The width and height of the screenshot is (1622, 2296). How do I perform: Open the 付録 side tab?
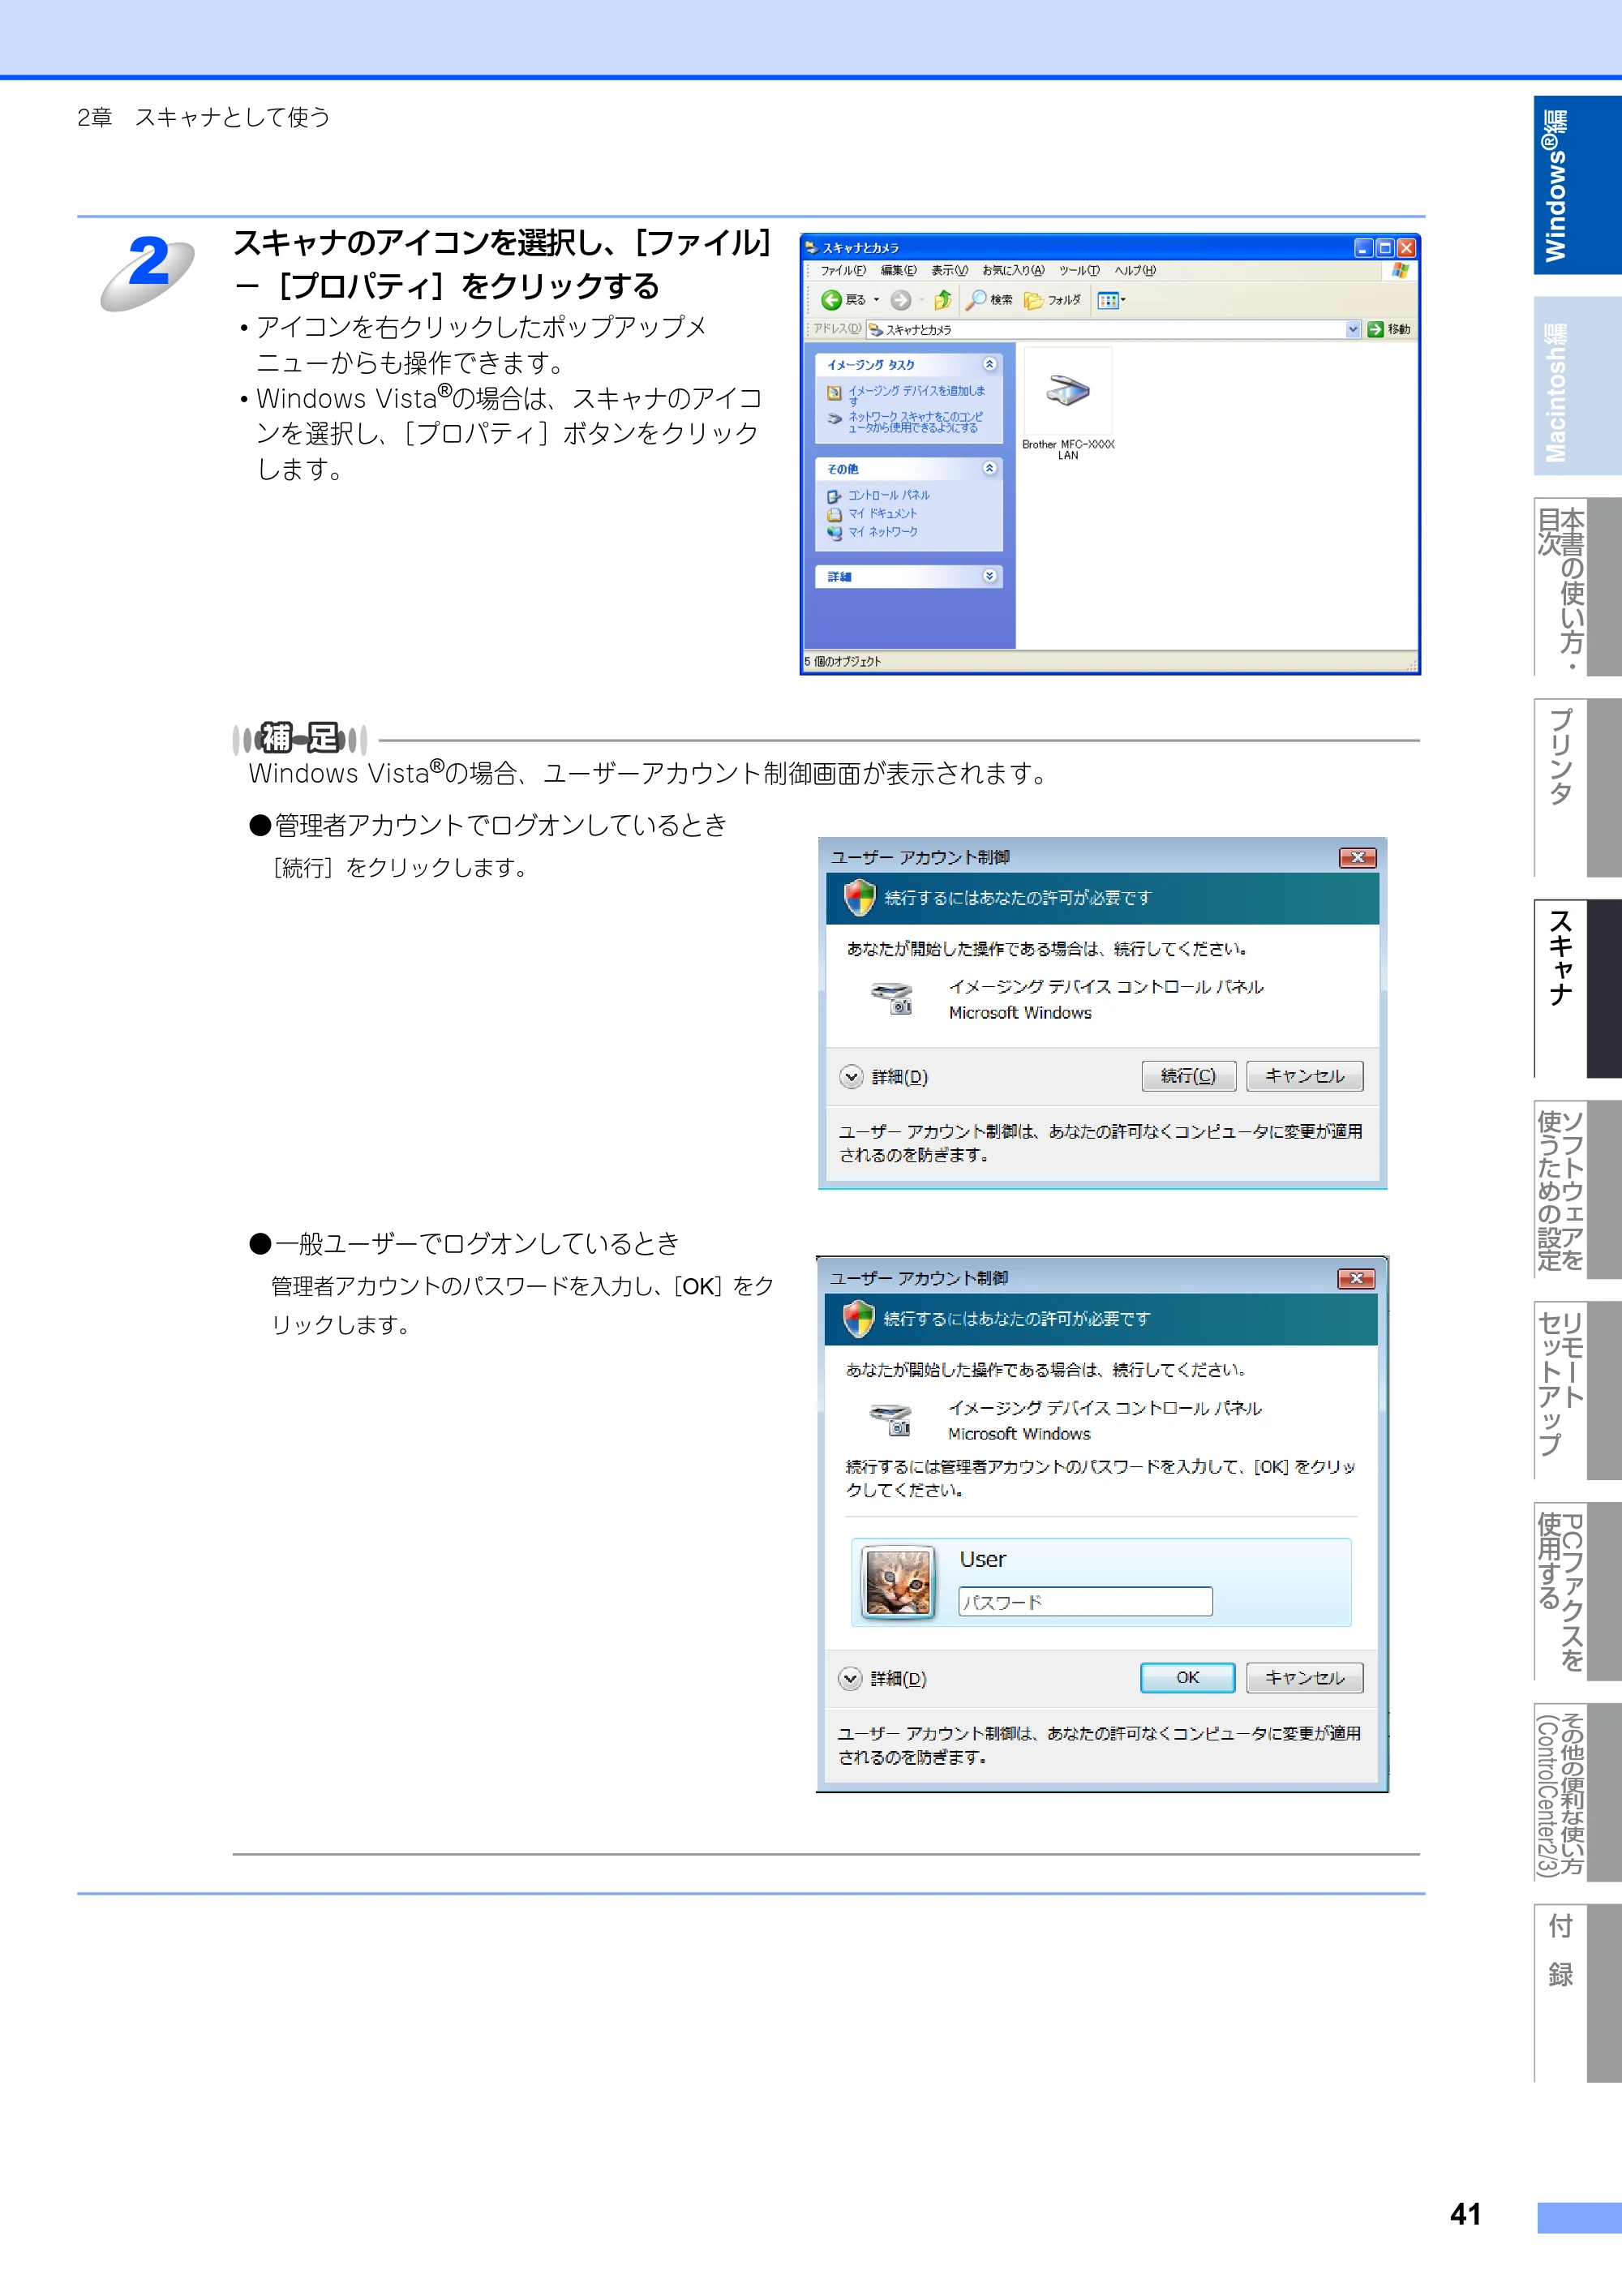point(1577,1994)
